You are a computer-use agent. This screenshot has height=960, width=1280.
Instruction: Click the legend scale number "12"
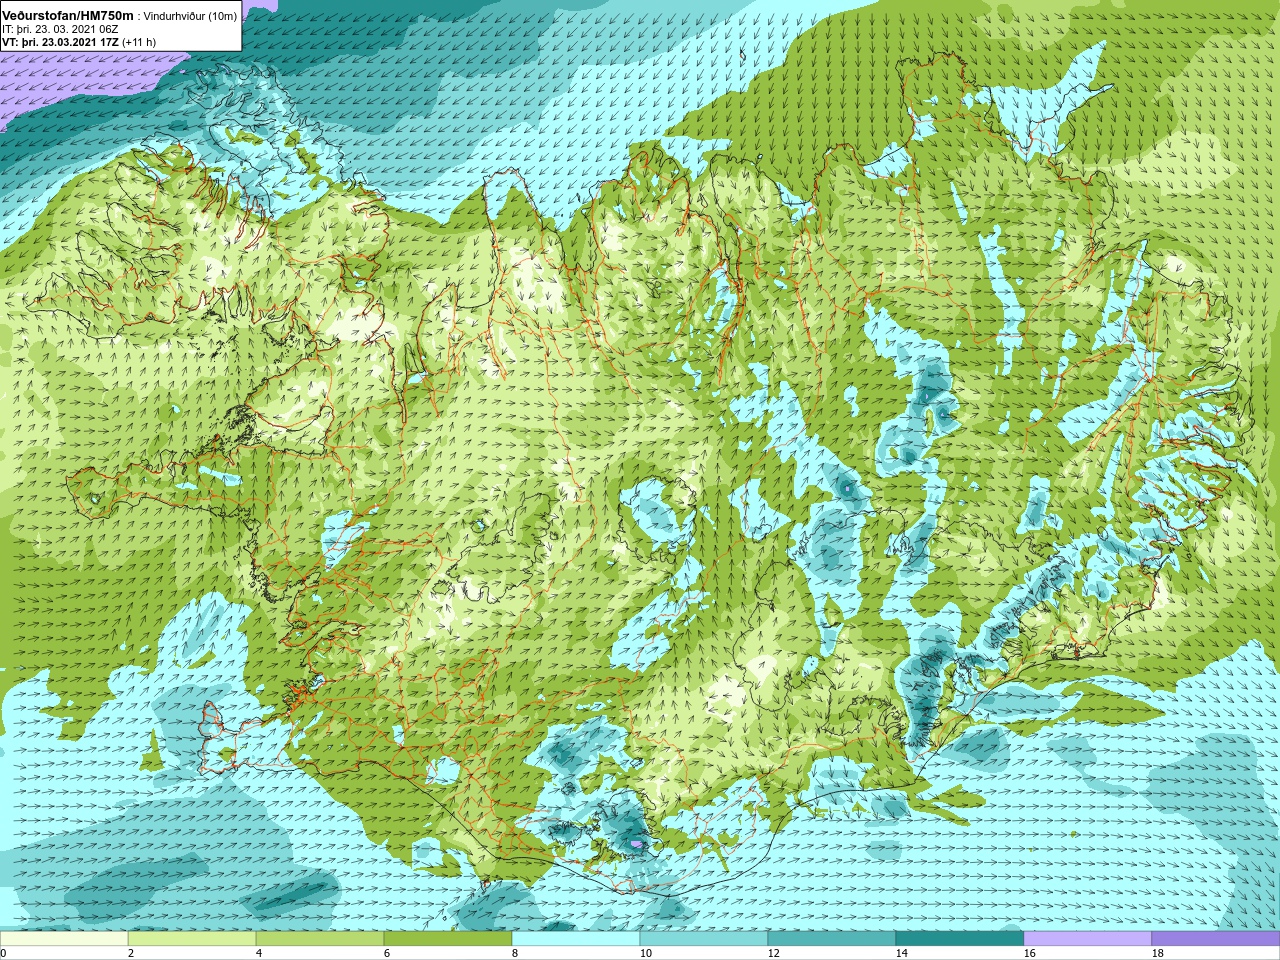tap(773, 953)
